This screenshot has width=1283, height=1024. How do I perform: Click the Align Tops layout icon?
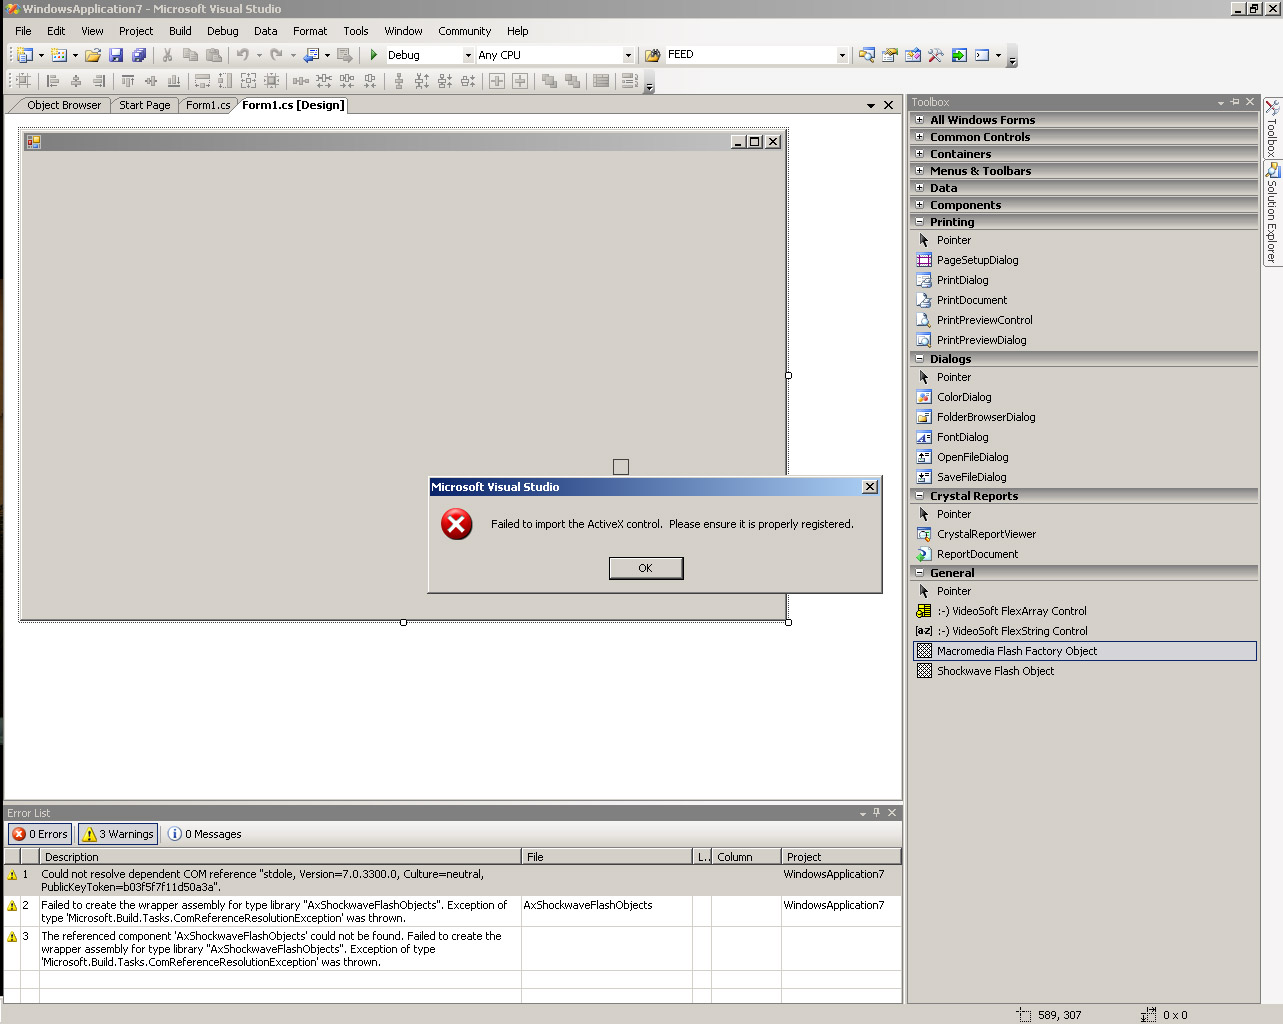[128, 81]
